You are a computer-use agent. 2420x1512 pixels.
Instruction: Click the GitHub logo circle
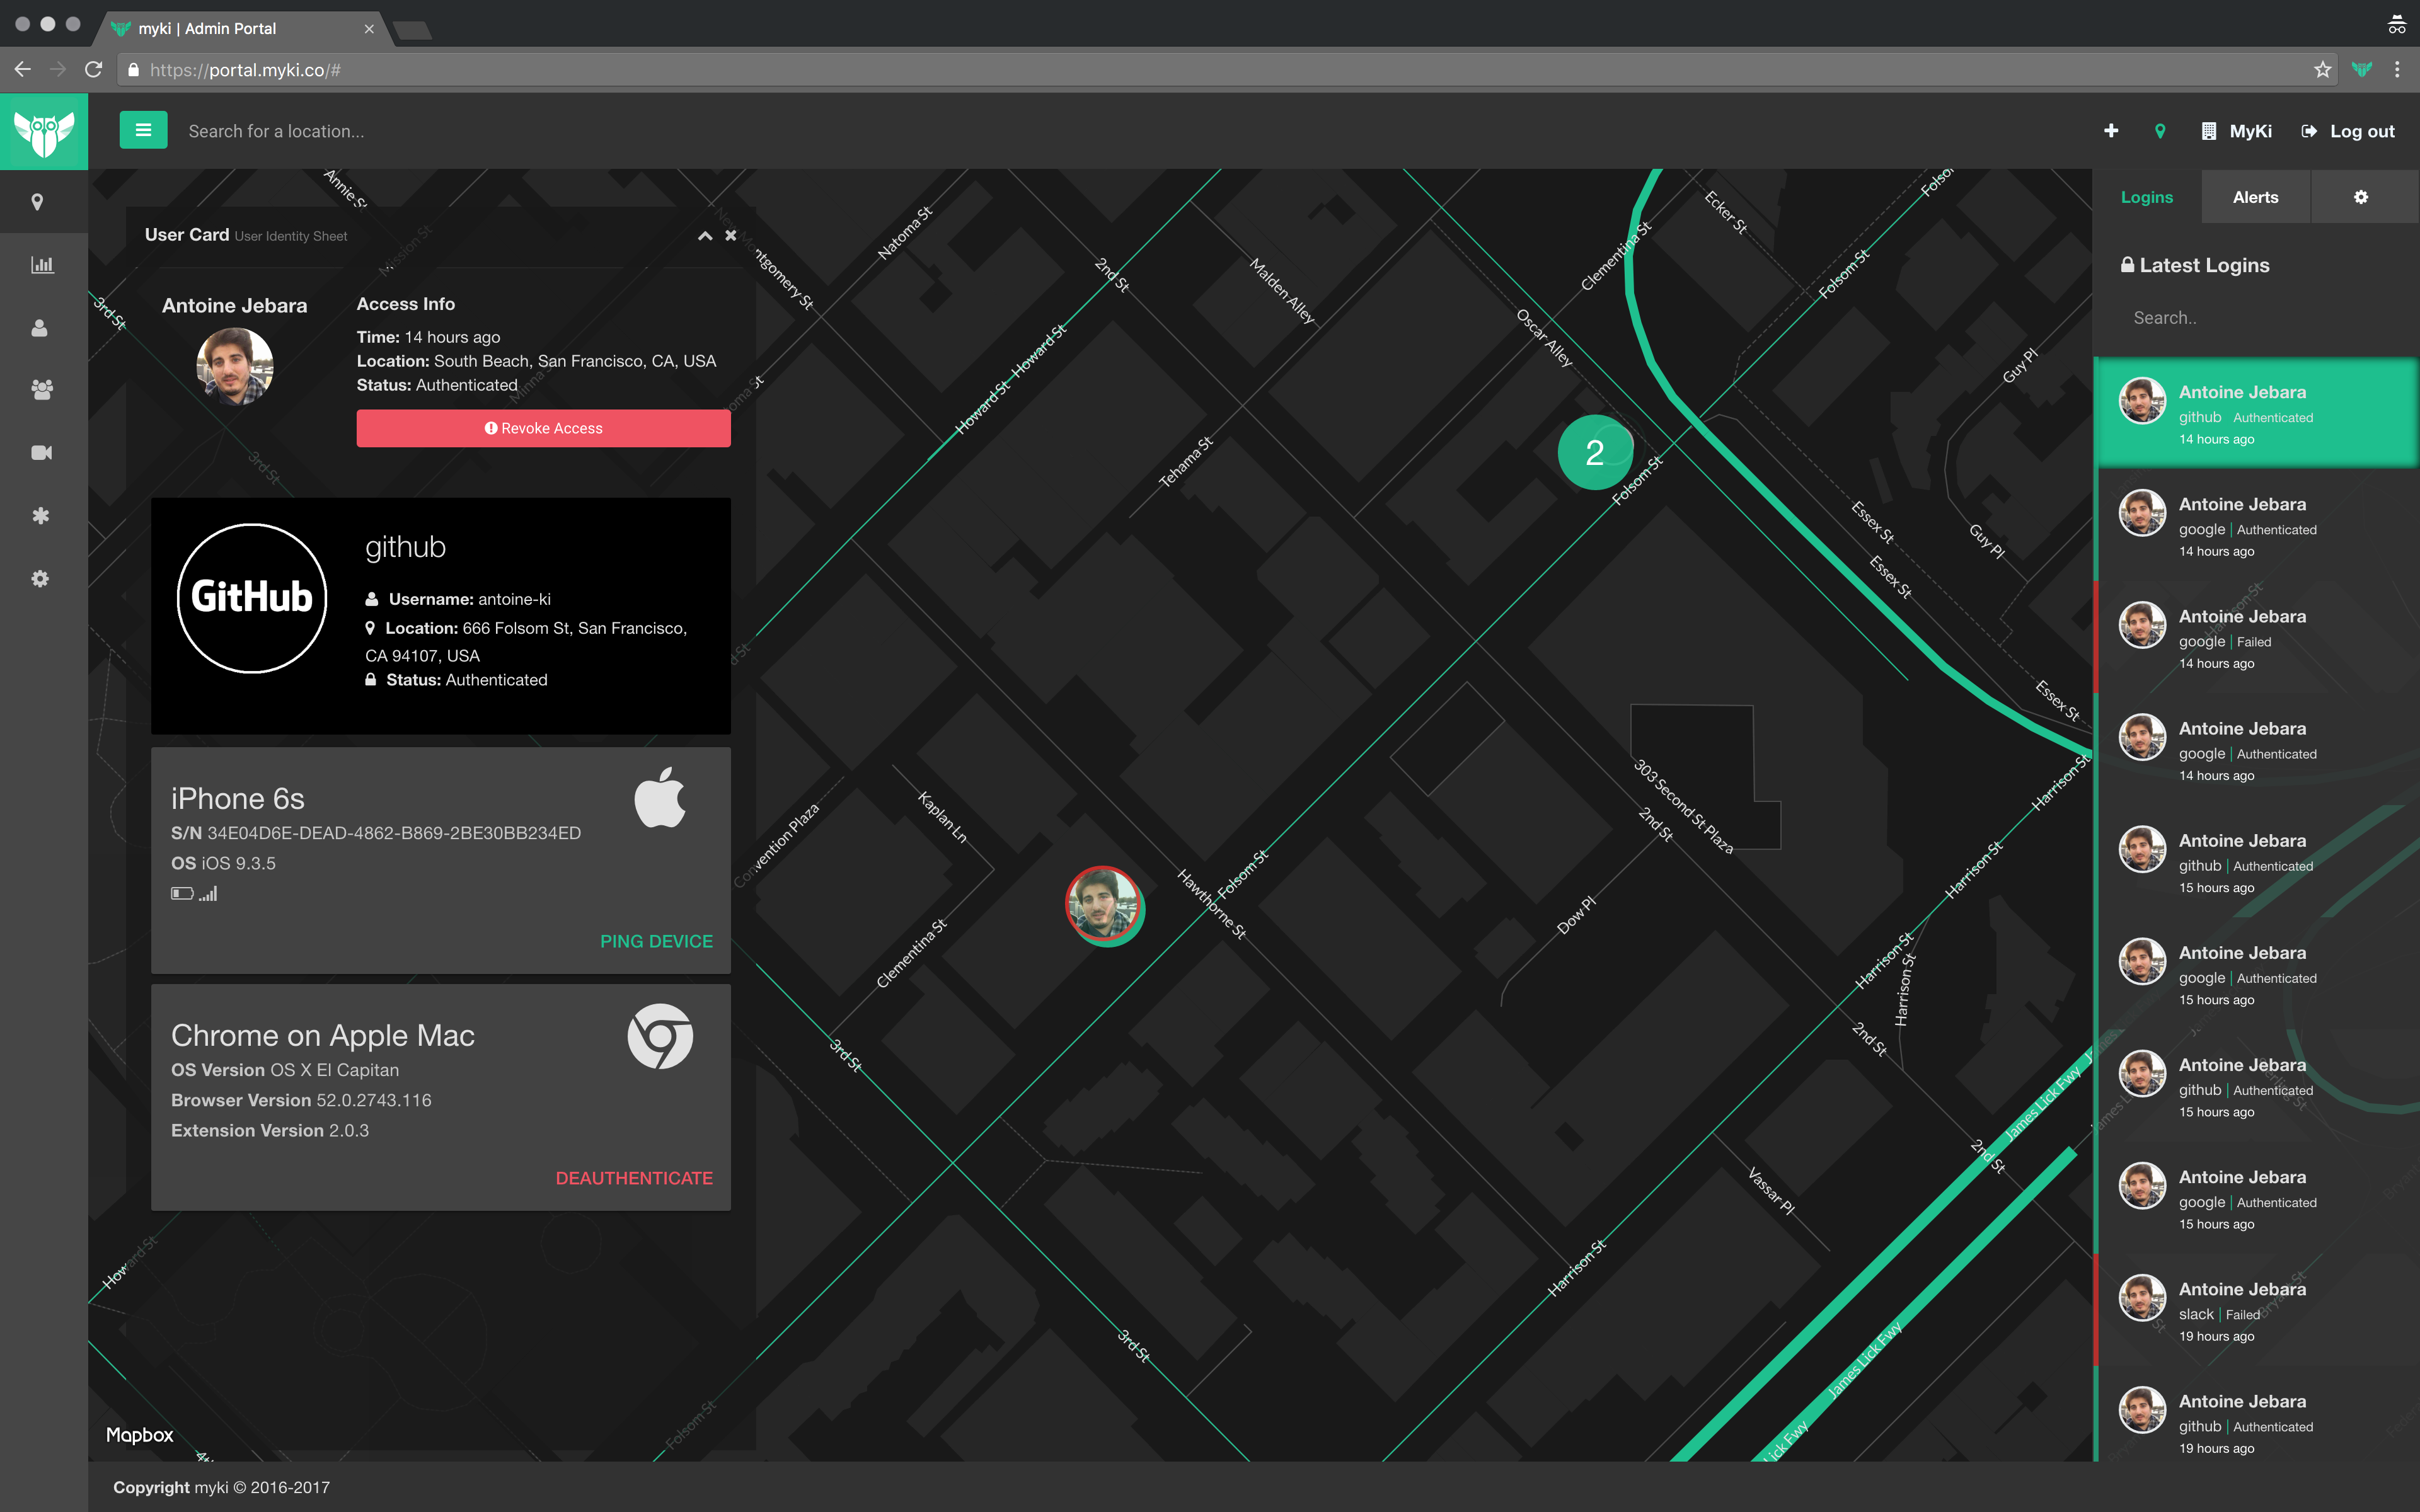point(252,598)
